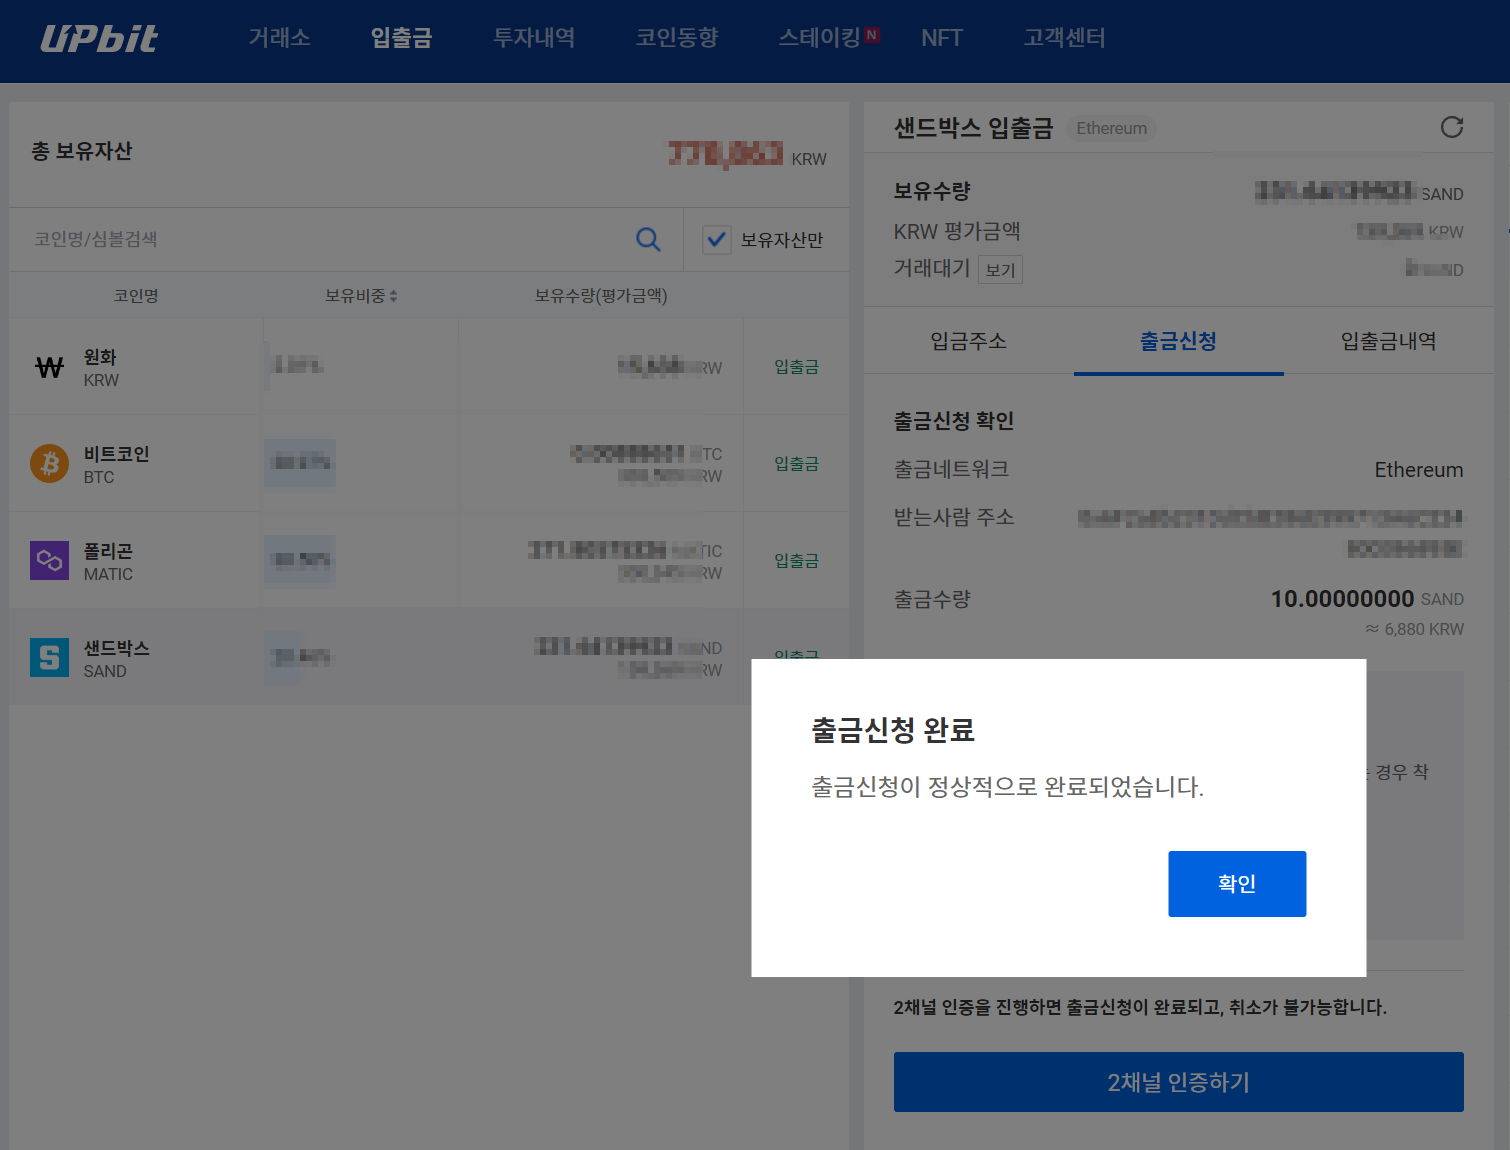
Task: Click the UPbit logo
Action: (x=99, y=38)
